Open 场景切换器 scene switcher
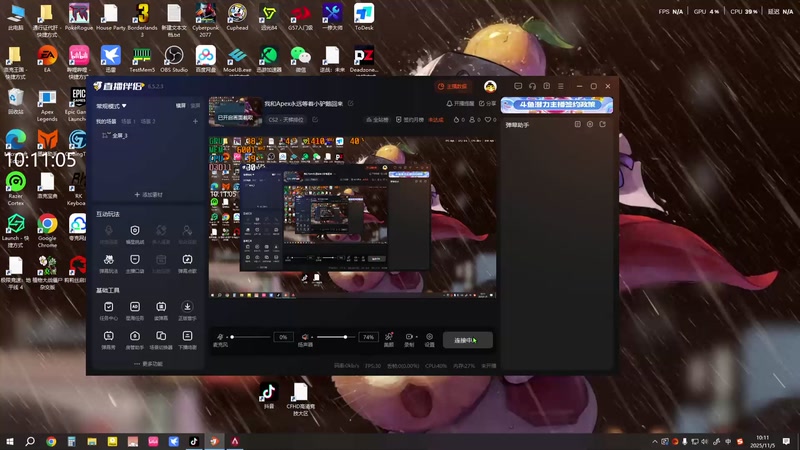The image size is (800, 450). [161, 340]
